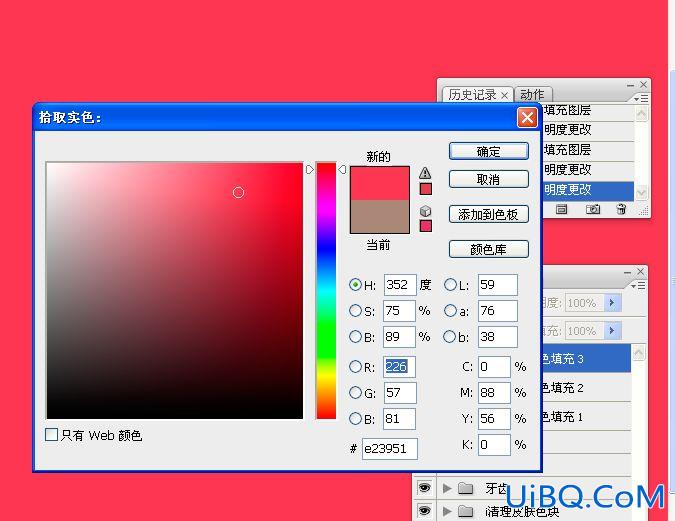Viewport: 675px width, 521px height.
Task: Click the Y yellow field showing 56
Action: [494, 419]
